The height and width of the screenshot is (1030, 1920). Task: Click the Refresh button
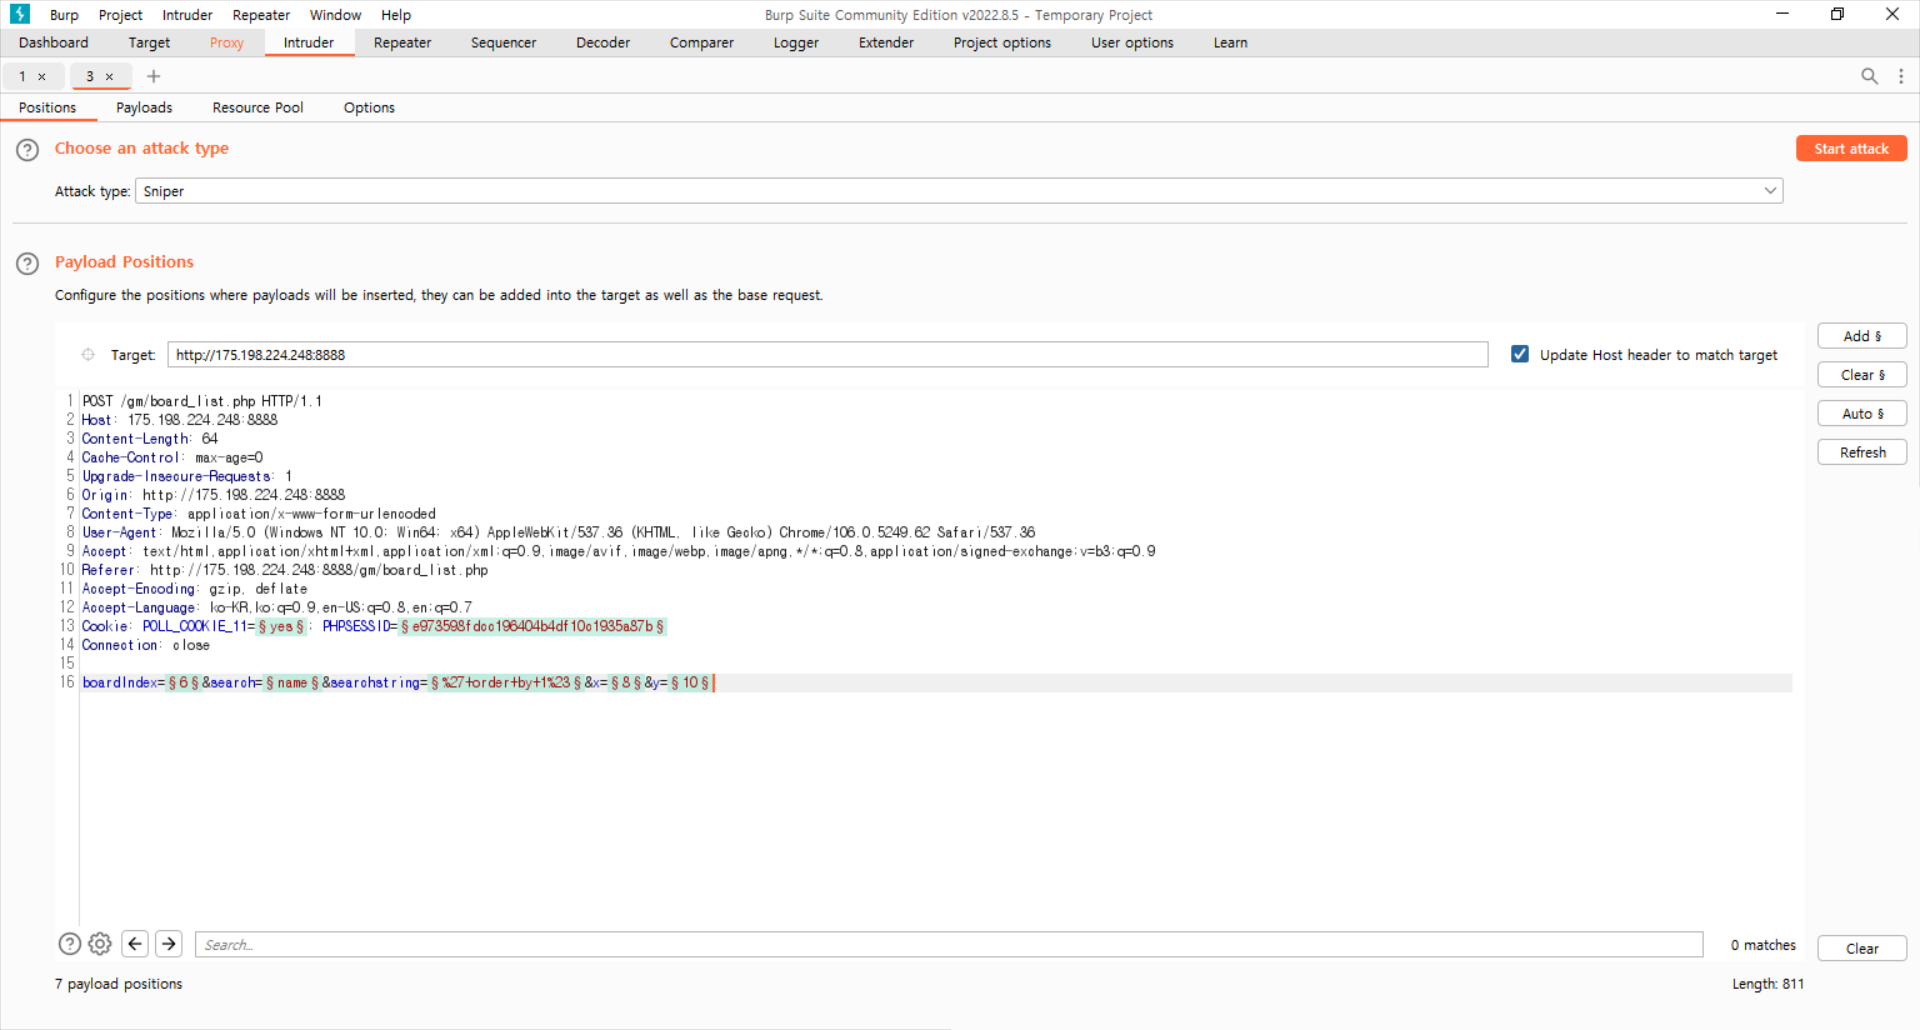click(x=1862, y=453)
